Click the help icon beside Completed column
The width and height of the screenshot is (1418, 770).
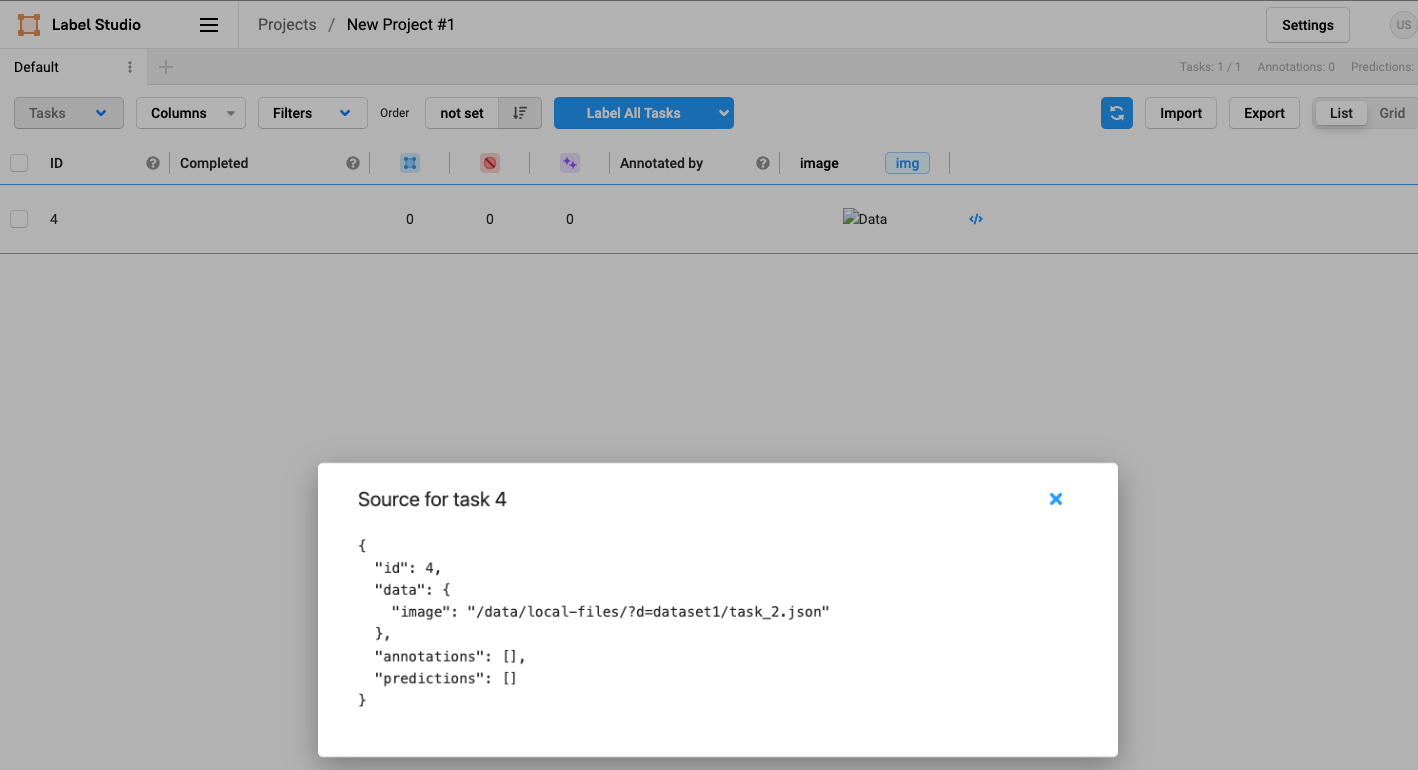click(352, 162)
